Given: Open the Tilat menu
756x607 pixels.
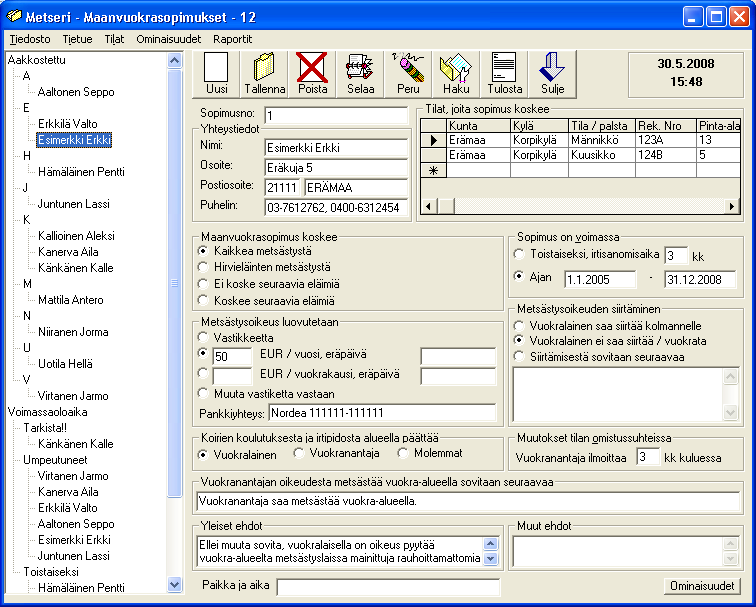Looking at the screenshot, I should point(114,39).
